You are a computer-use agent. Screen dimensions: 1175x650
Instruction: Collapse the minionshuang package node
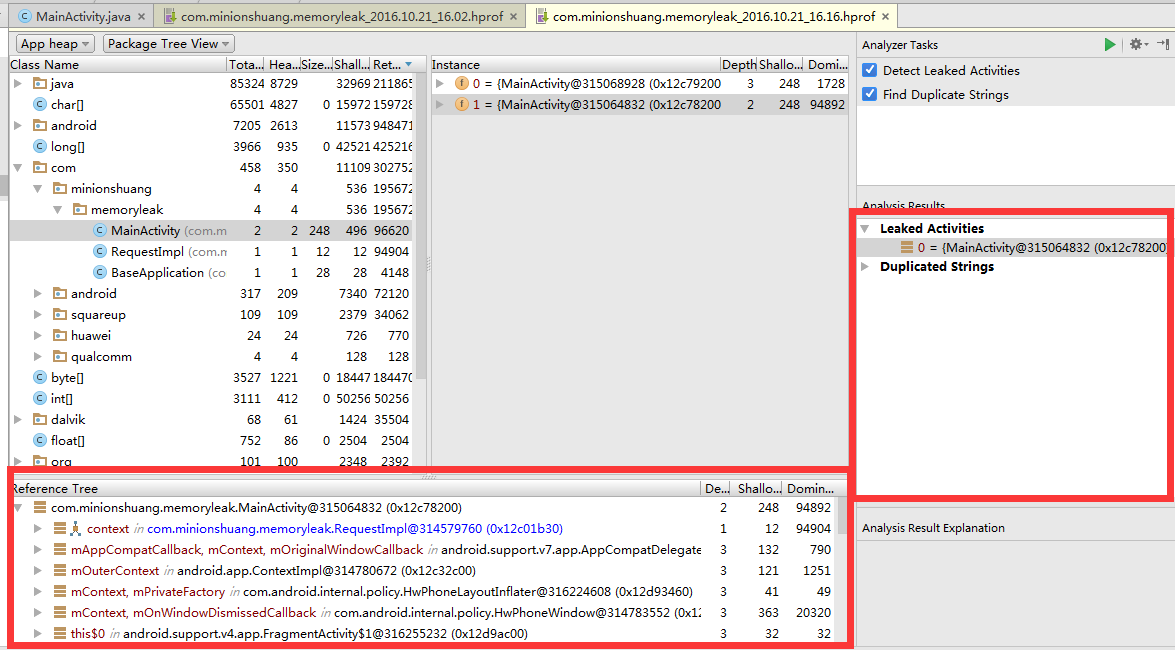[x=38, y=189]
